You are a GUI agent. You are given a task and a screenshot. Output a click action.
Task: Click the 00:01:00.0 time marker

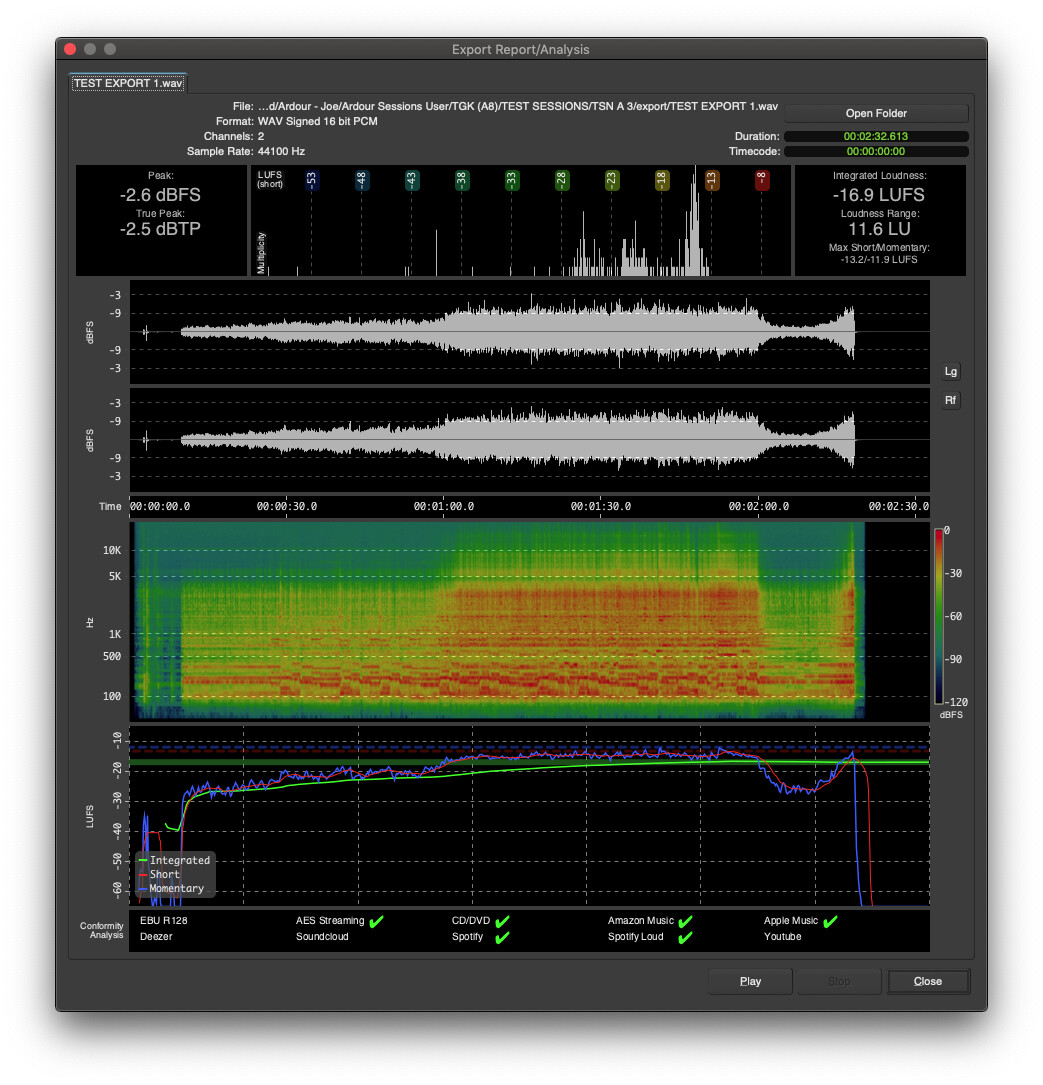click(445, 506)
